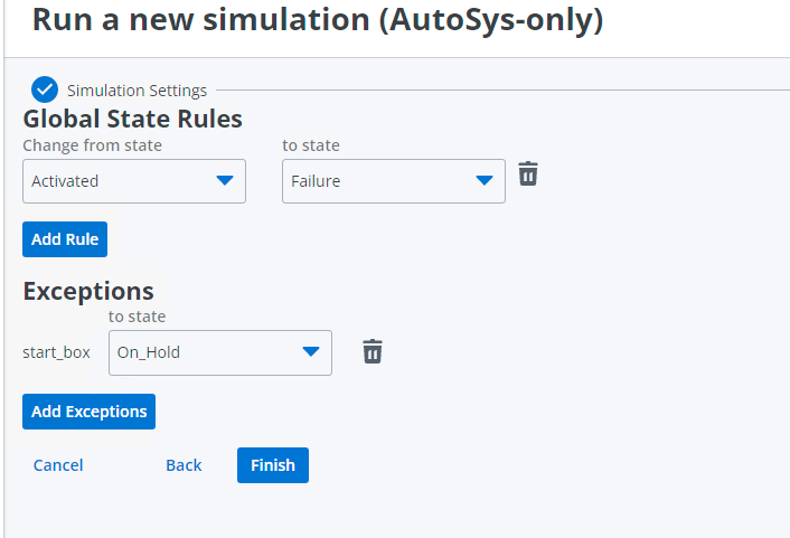Image resolution: width=790 pixels, height=538 pixels.
Task: Click the blue arrow beside On_Hold
Action: pos(311,352)
